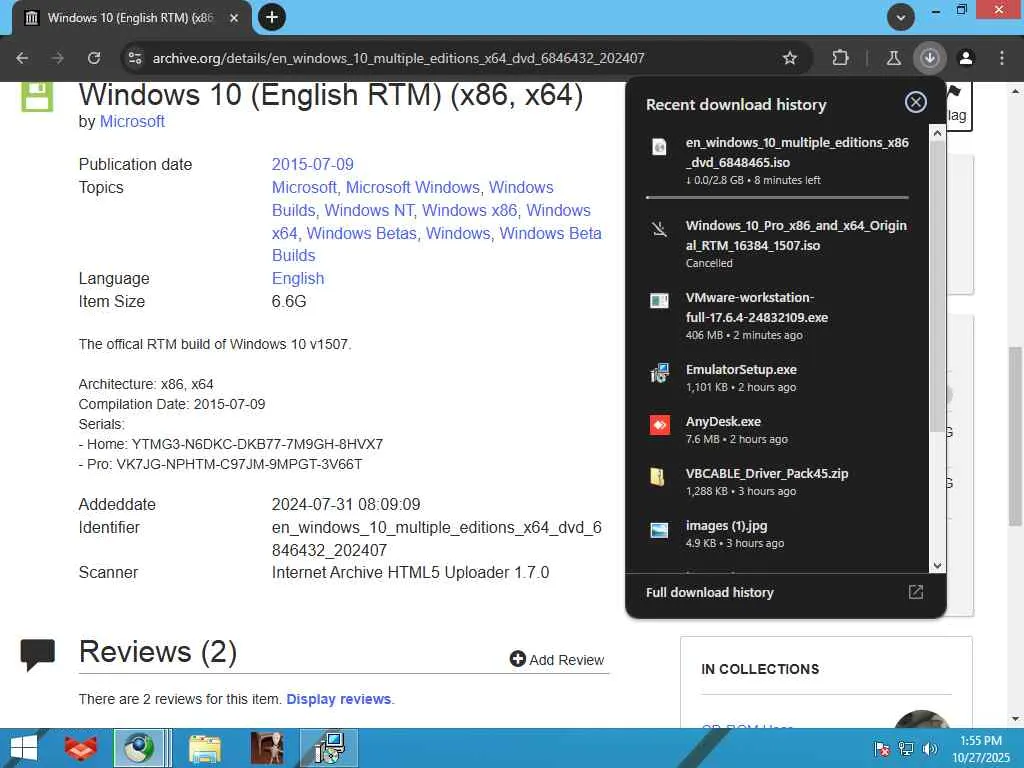Expand the tab search dropdown
Image resolution: width=1024 pixels, height=768 pixels.
tap(901, 18)
